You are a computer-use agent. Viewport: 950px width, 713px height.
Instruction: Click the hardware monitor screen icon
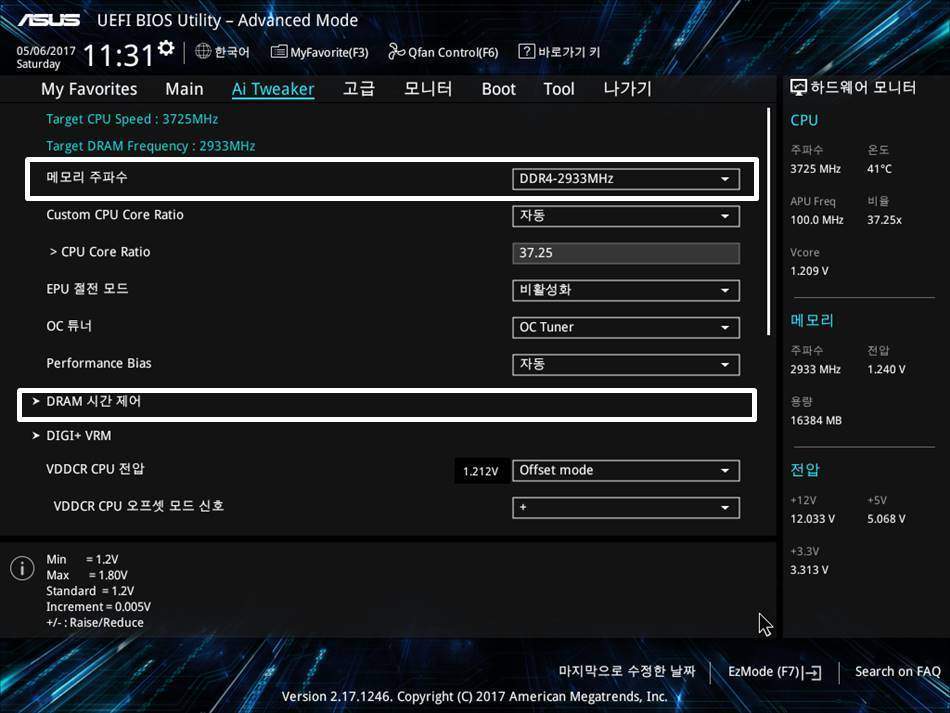798,88
